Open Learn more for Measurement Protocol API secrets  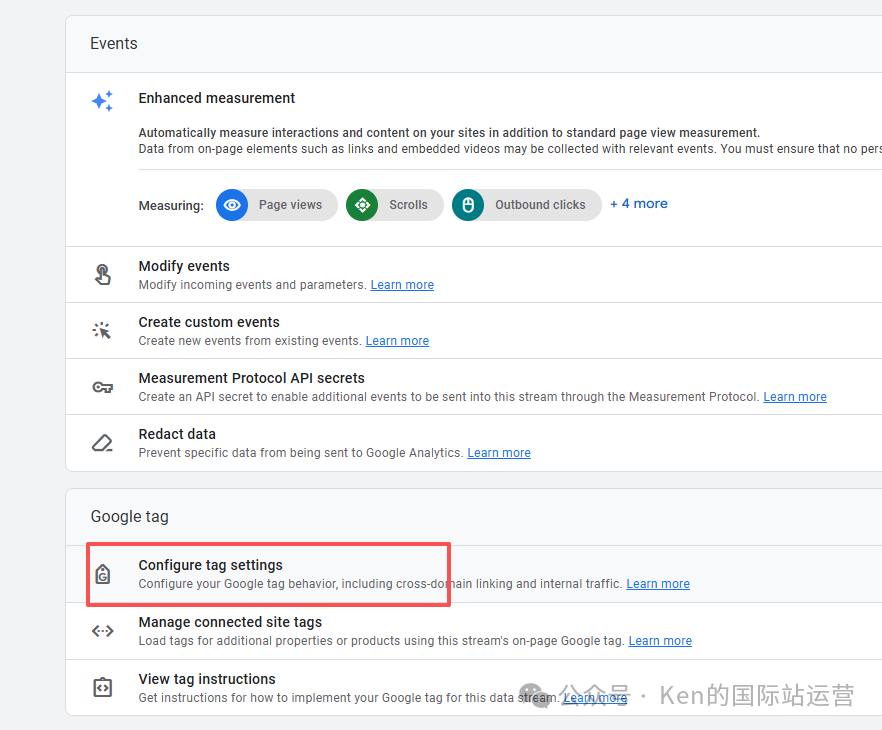(x=795, y=396)
